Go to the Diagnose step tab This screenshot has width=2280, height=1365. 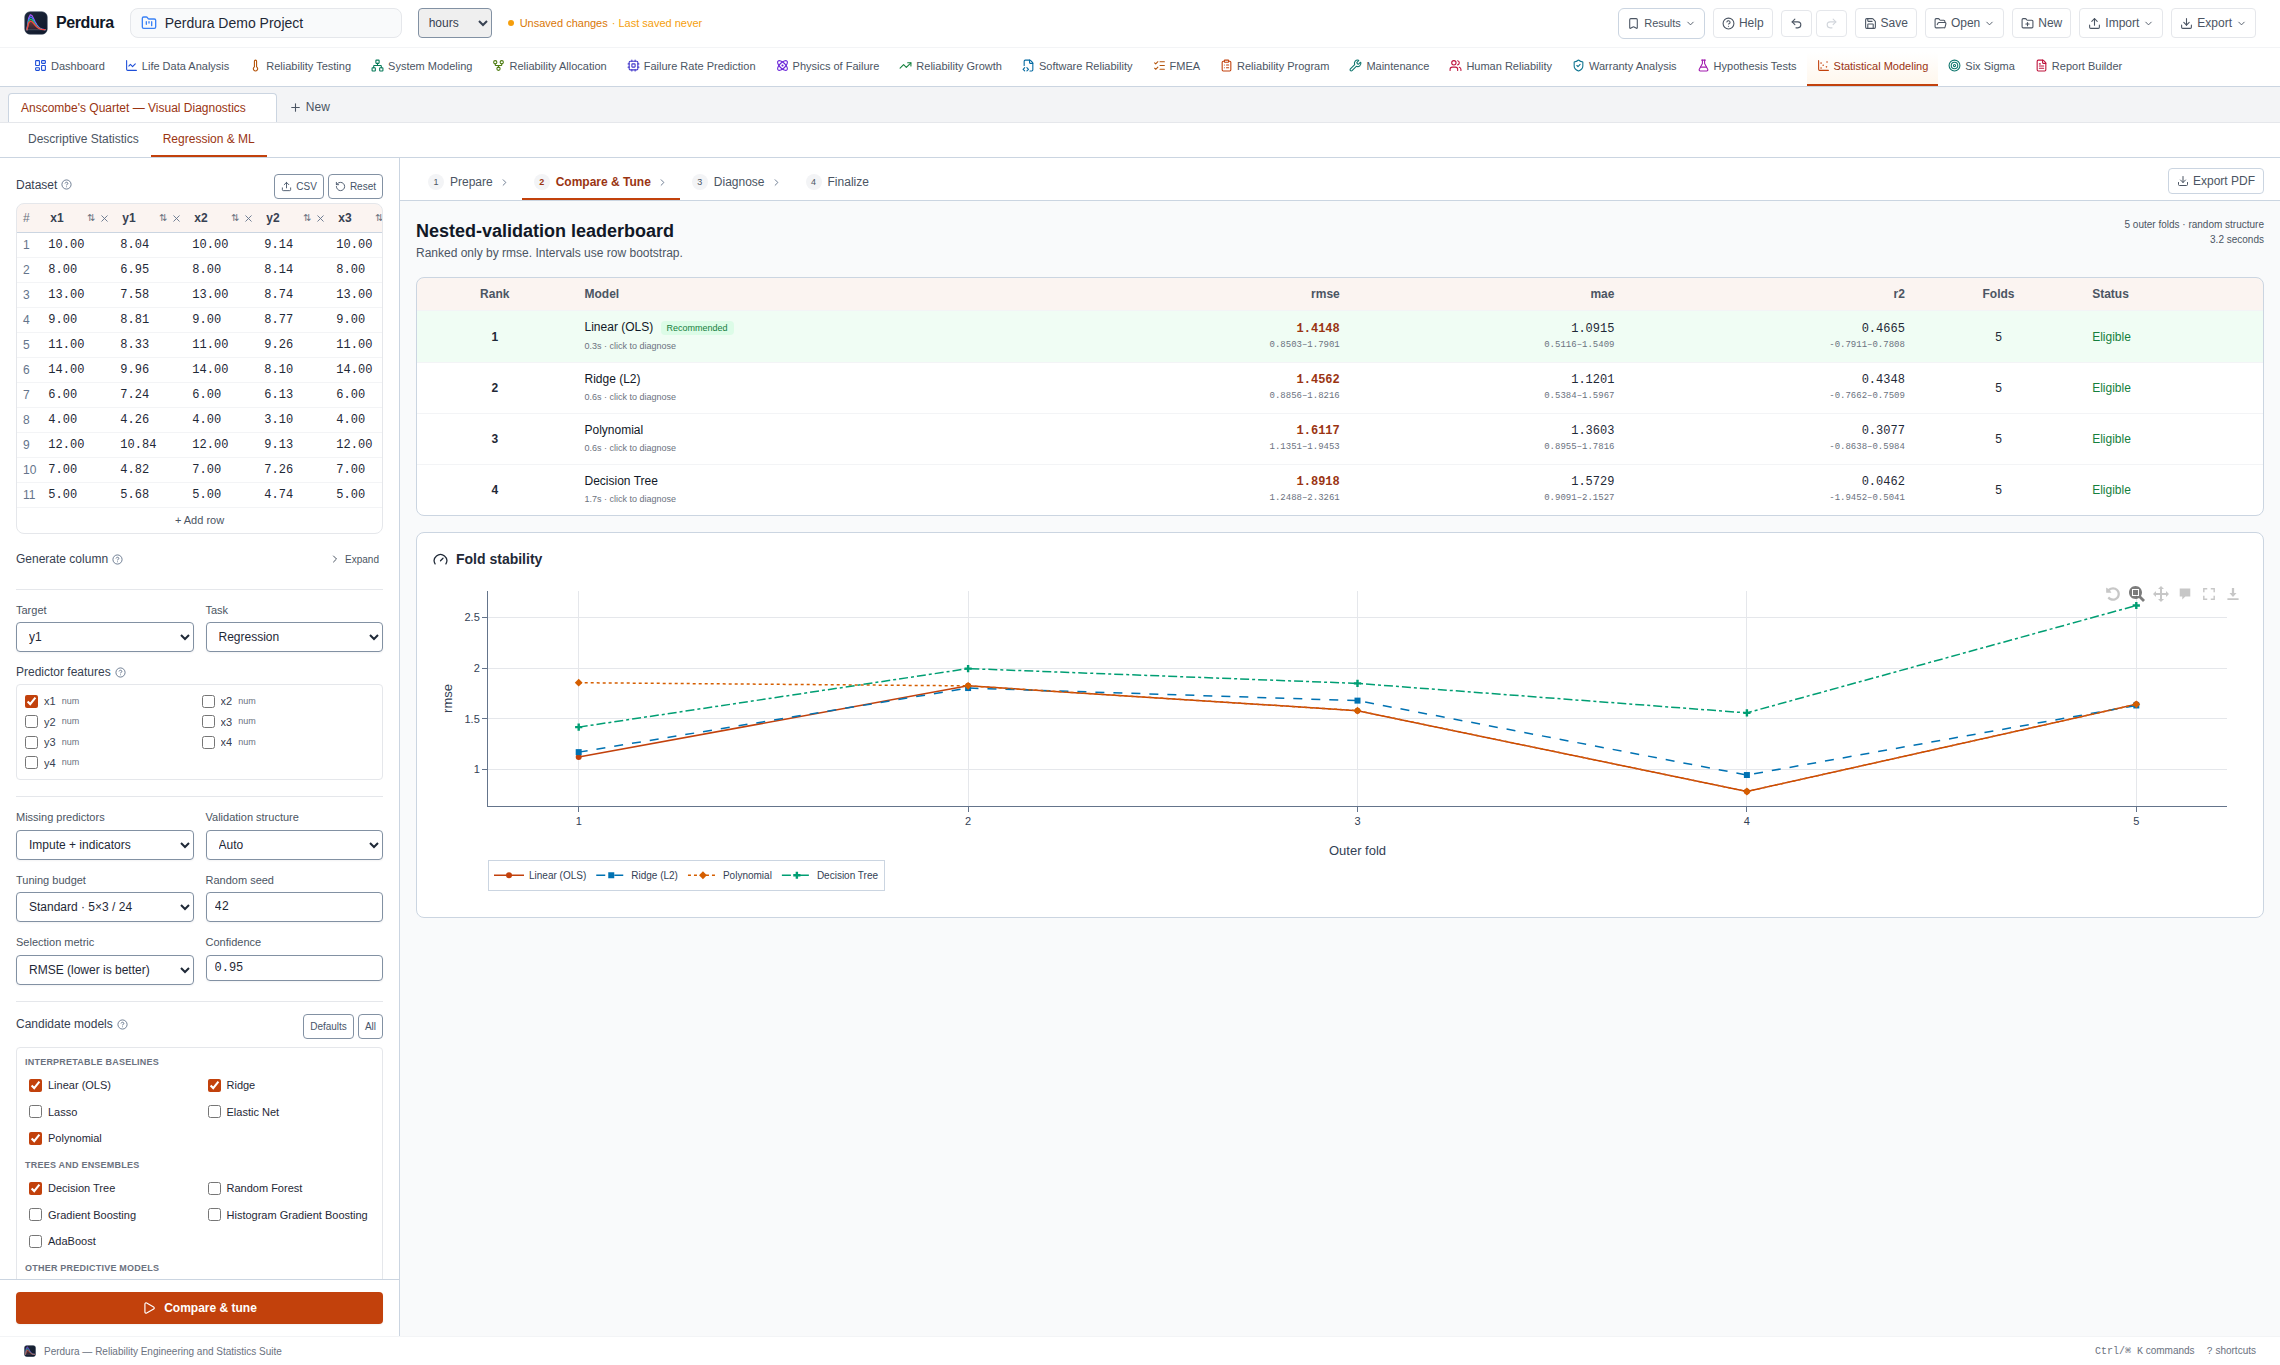click(x=738, y=182)
